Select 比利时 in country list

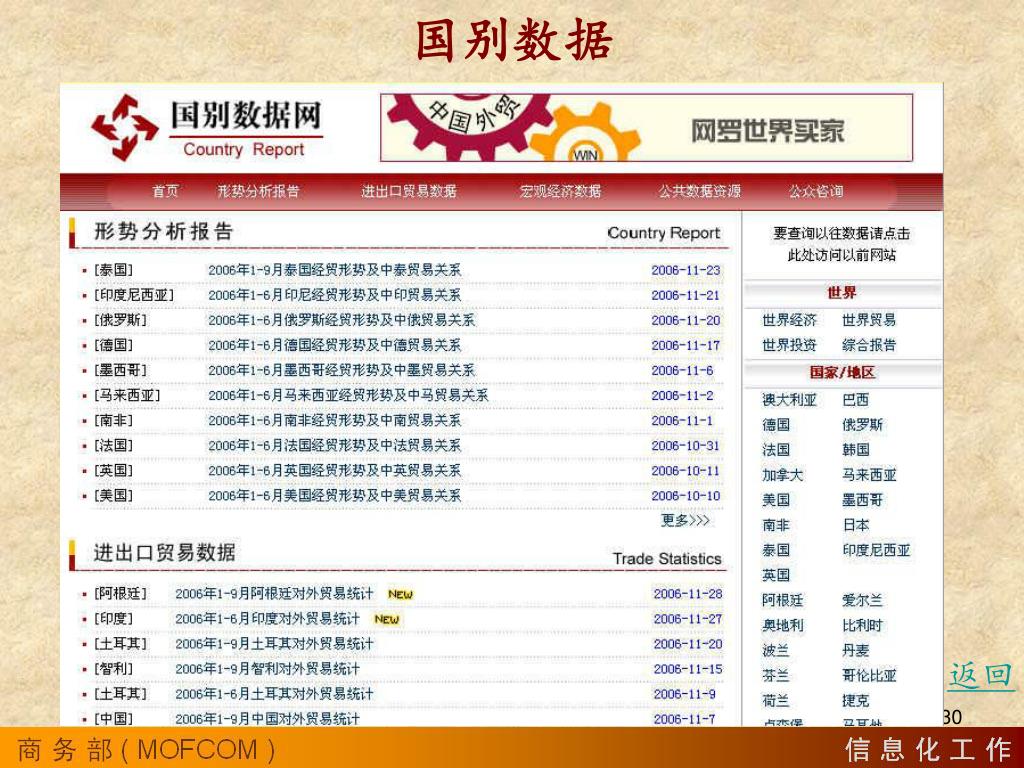point(862,625)
